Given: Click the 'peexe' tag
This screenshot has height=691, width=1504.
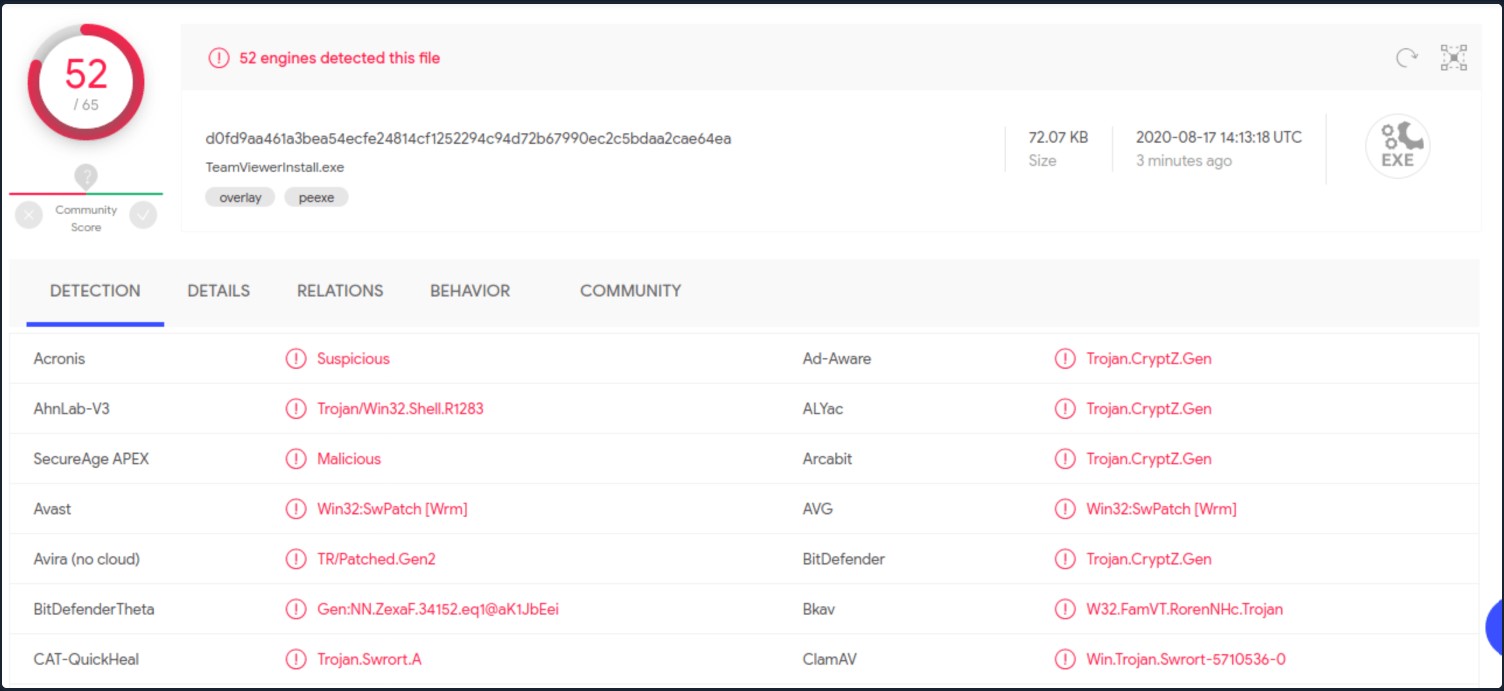Looking at the screenshot, I should 316,197.
